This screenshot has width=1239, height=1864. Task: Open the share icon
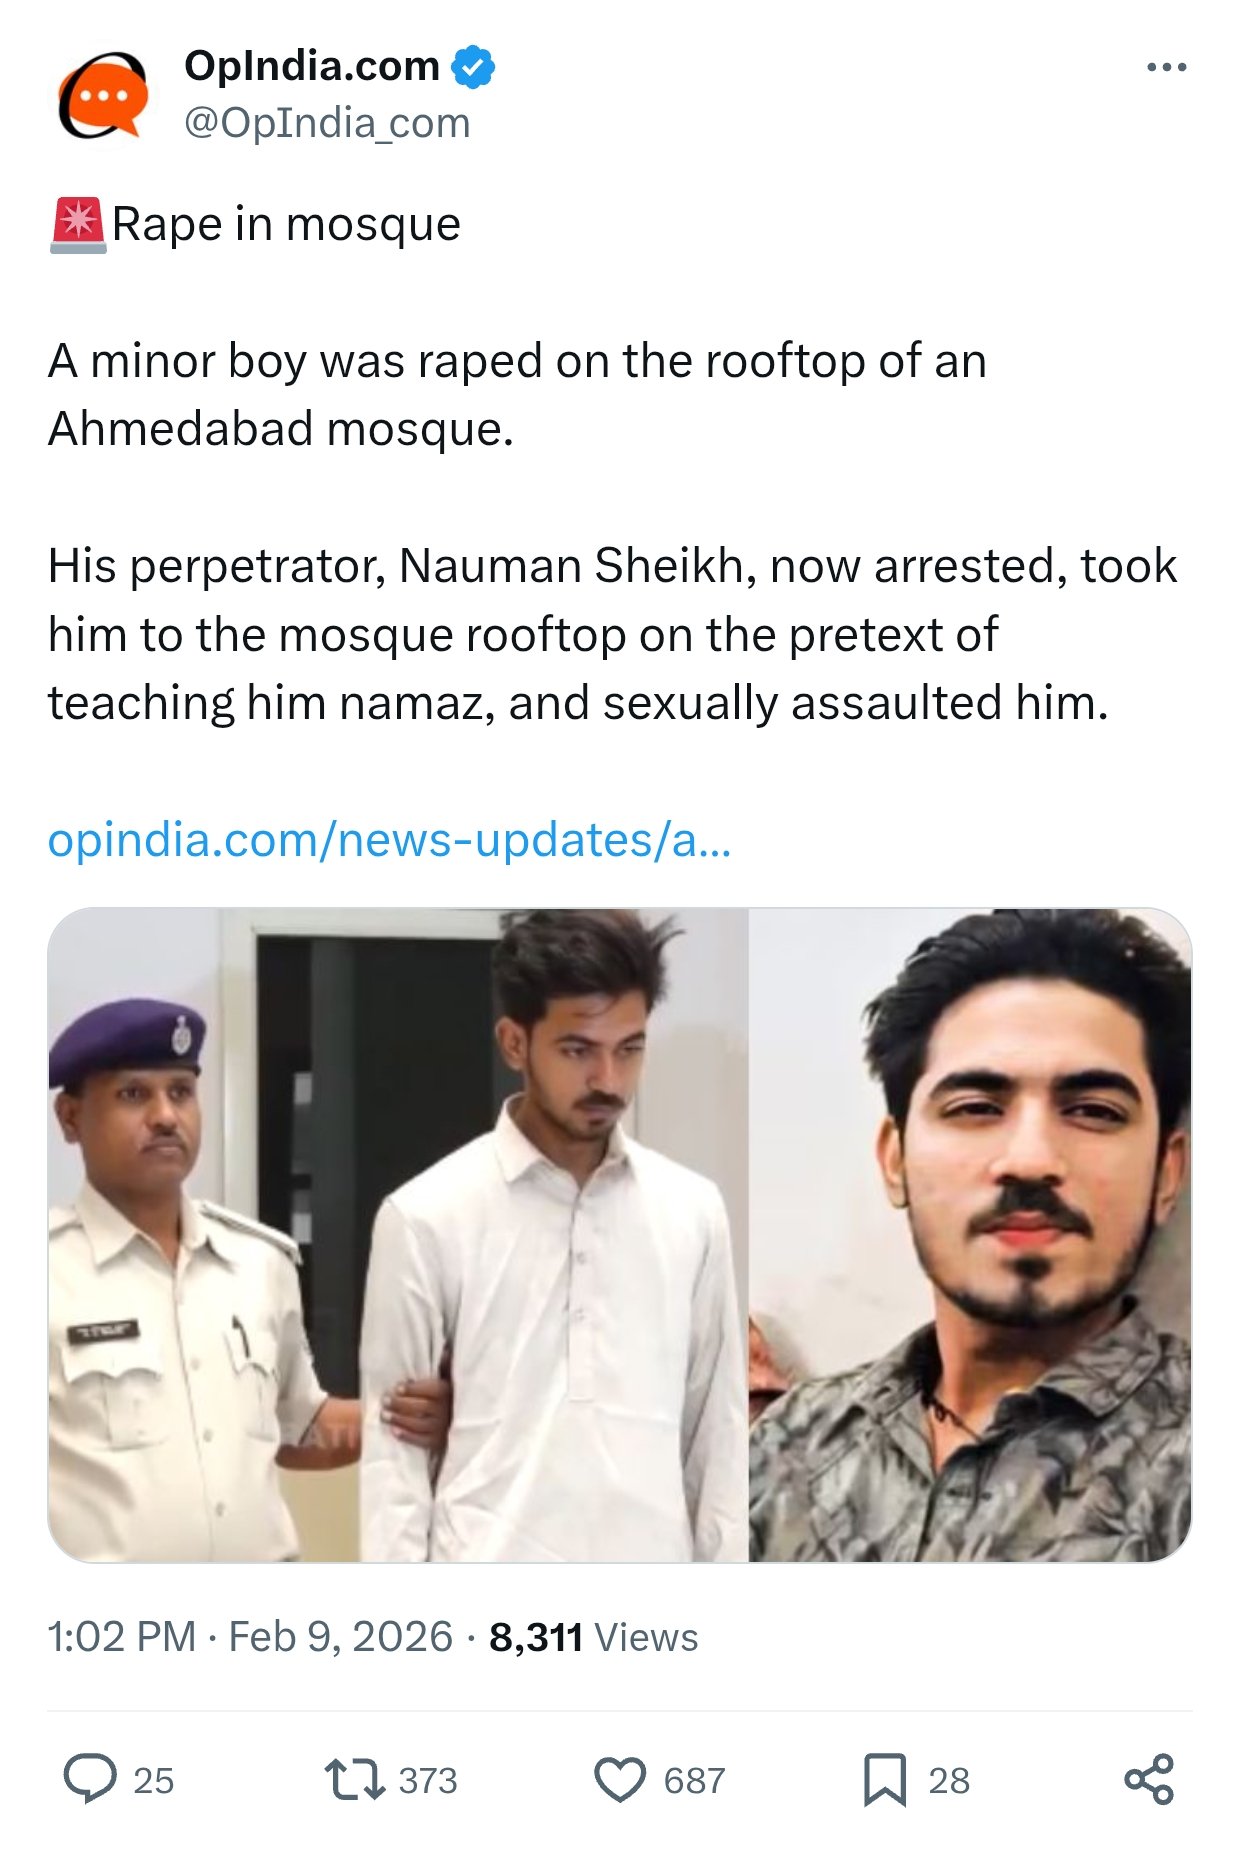[x=1149, y=1779]
